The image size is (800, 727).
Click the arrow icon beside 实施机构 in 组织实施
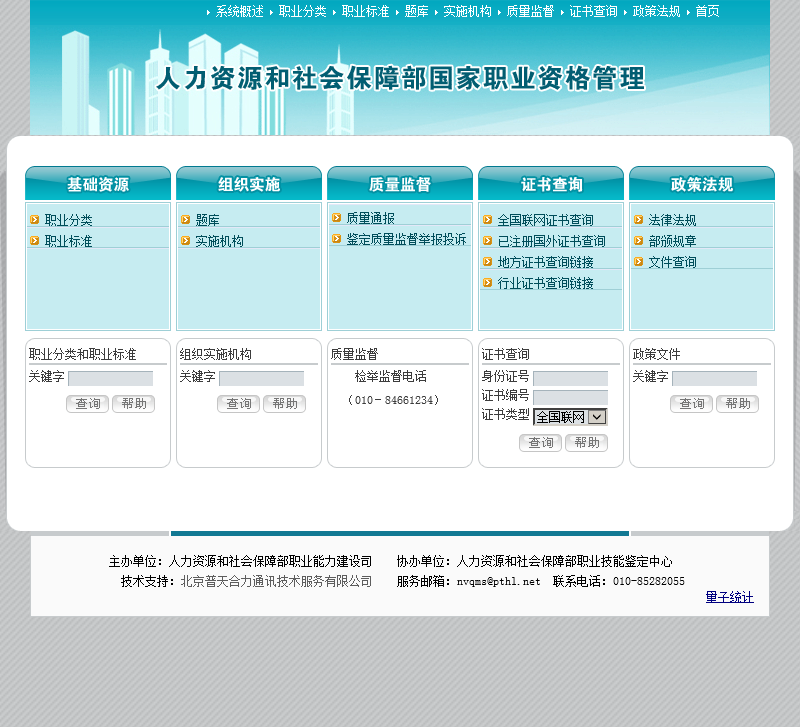pyautogui.click(x=186, y=241)
